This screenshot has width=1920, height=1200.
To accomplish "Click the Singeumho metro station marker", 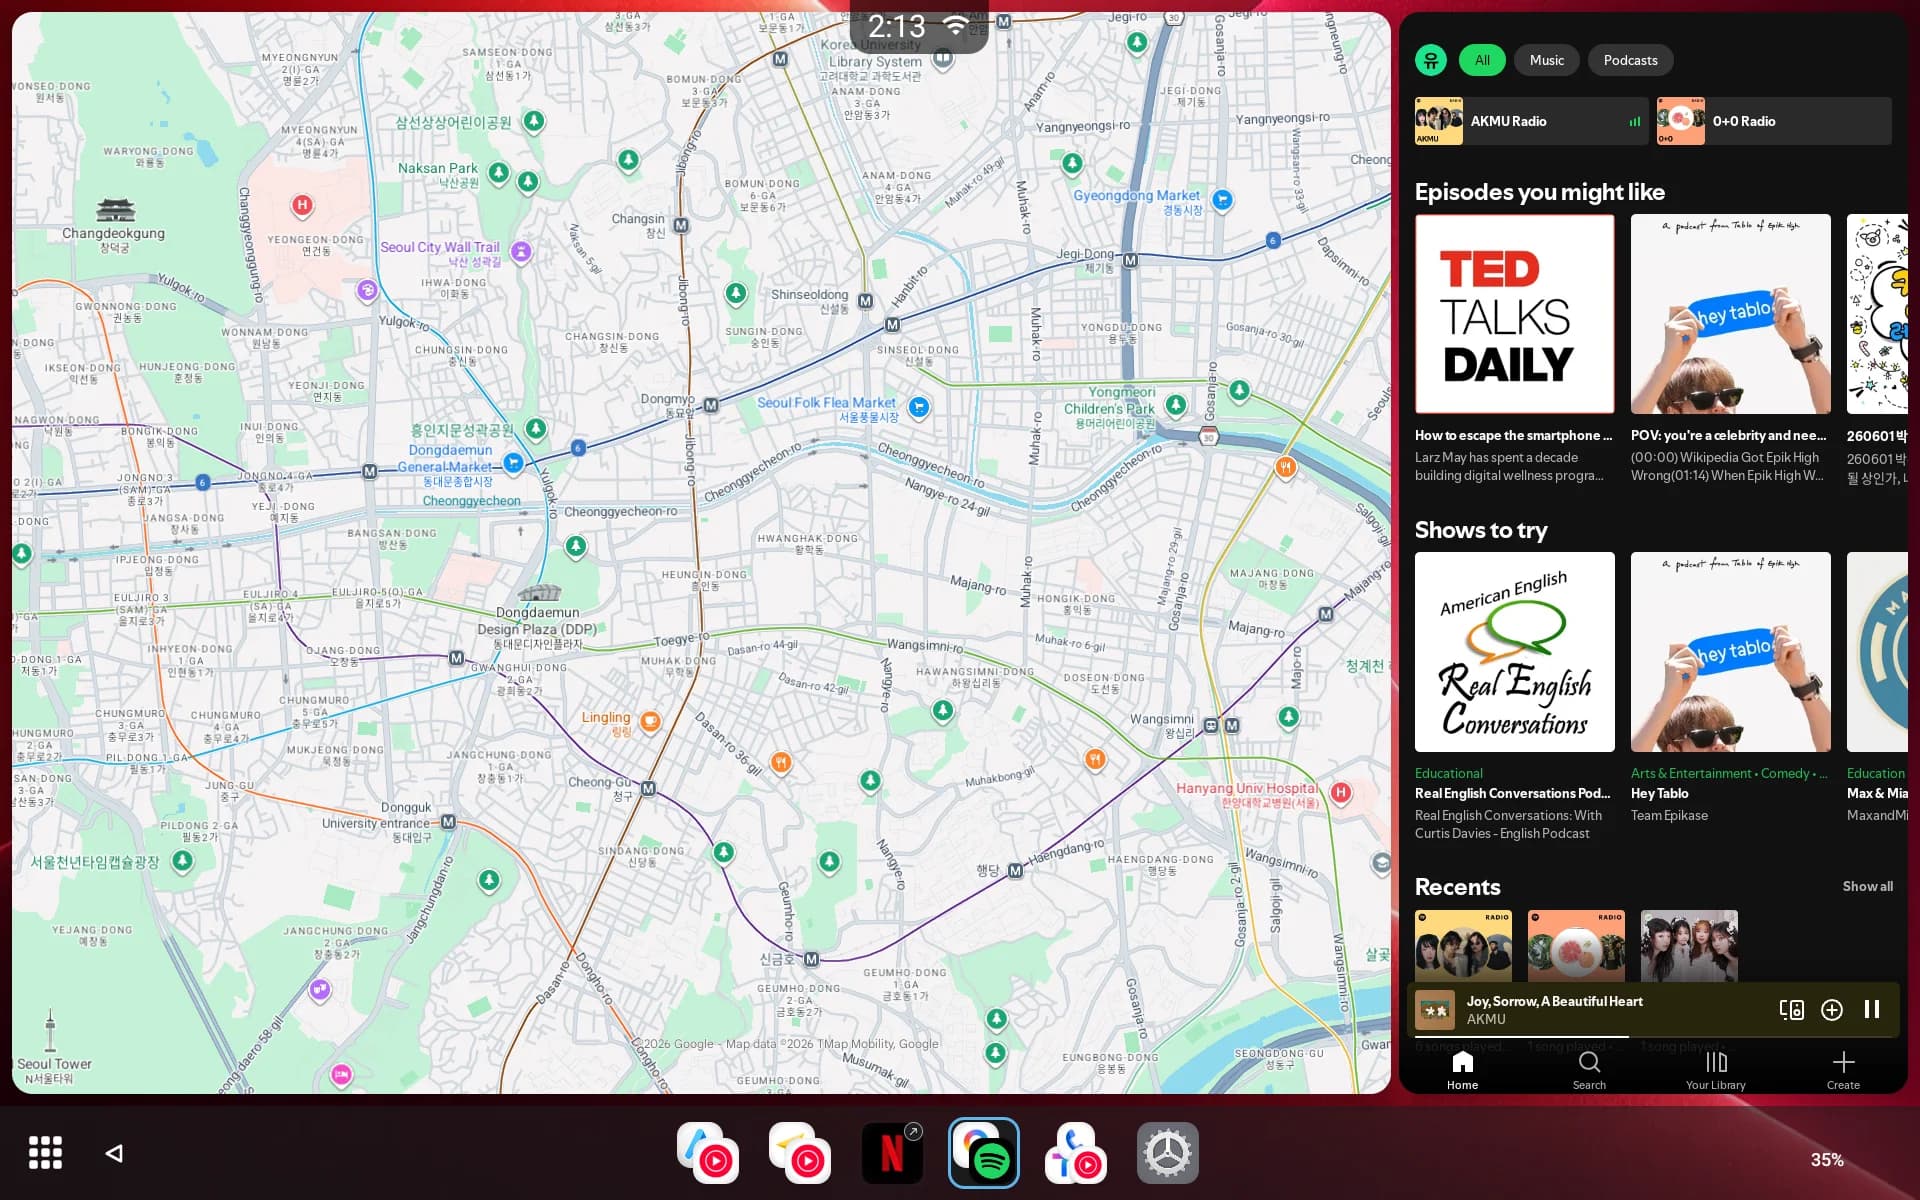I will [x=811, y=959].
